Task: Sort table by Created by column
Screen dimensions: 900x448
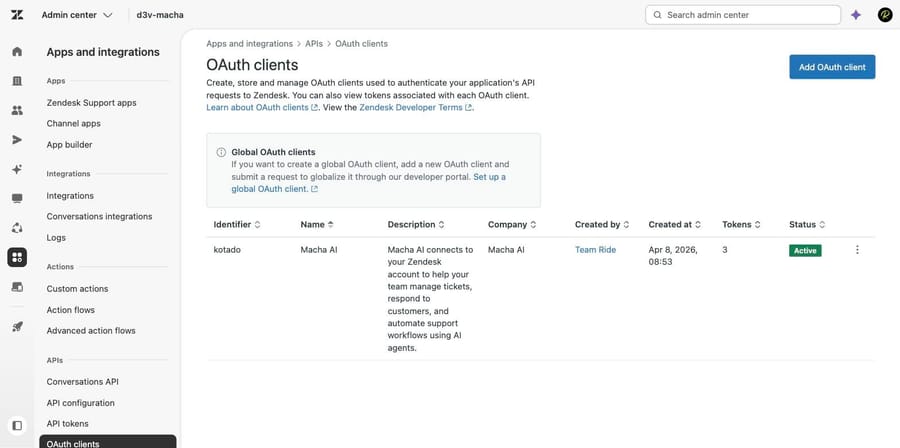Action: [602, 224]
